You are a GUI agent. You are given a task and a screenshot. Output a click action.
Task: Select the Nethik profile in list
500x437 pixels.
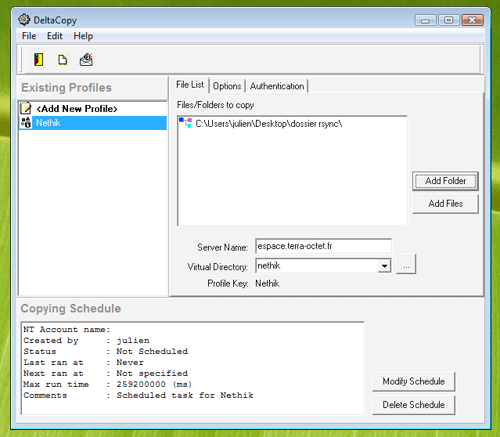coord(93,123)
